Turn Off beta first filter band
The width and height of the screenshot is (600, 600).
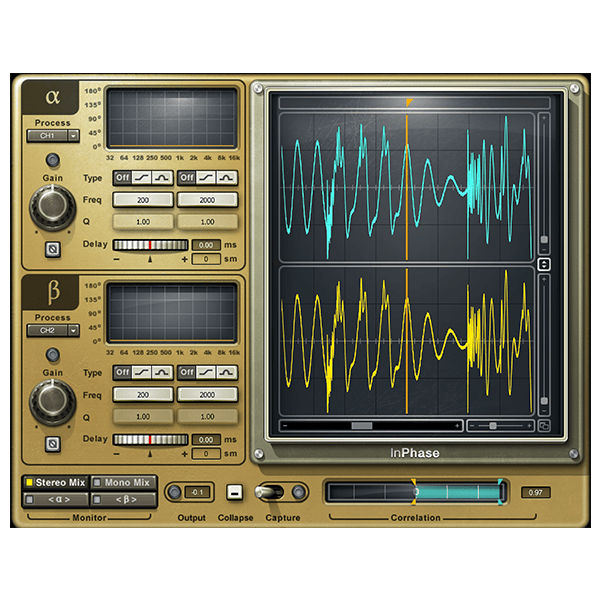tap(122, 372)
